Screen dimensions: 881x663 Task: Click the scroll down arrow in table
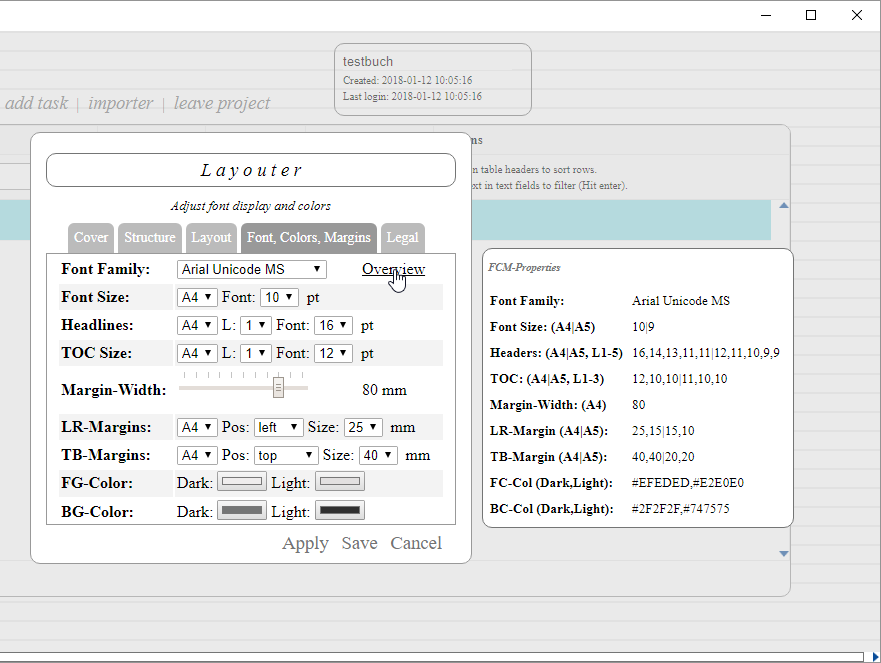784,553
